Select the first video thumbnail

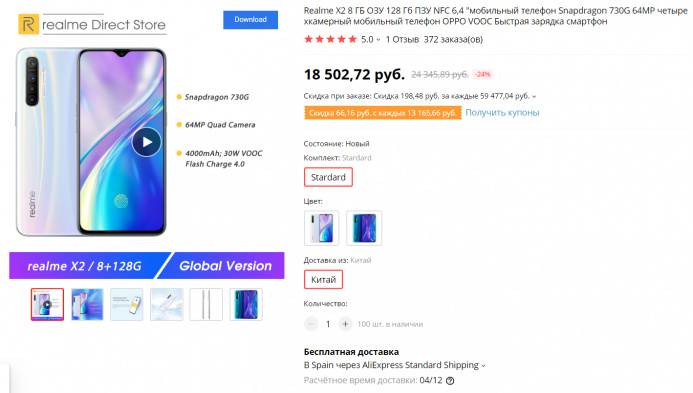point(47,304)
